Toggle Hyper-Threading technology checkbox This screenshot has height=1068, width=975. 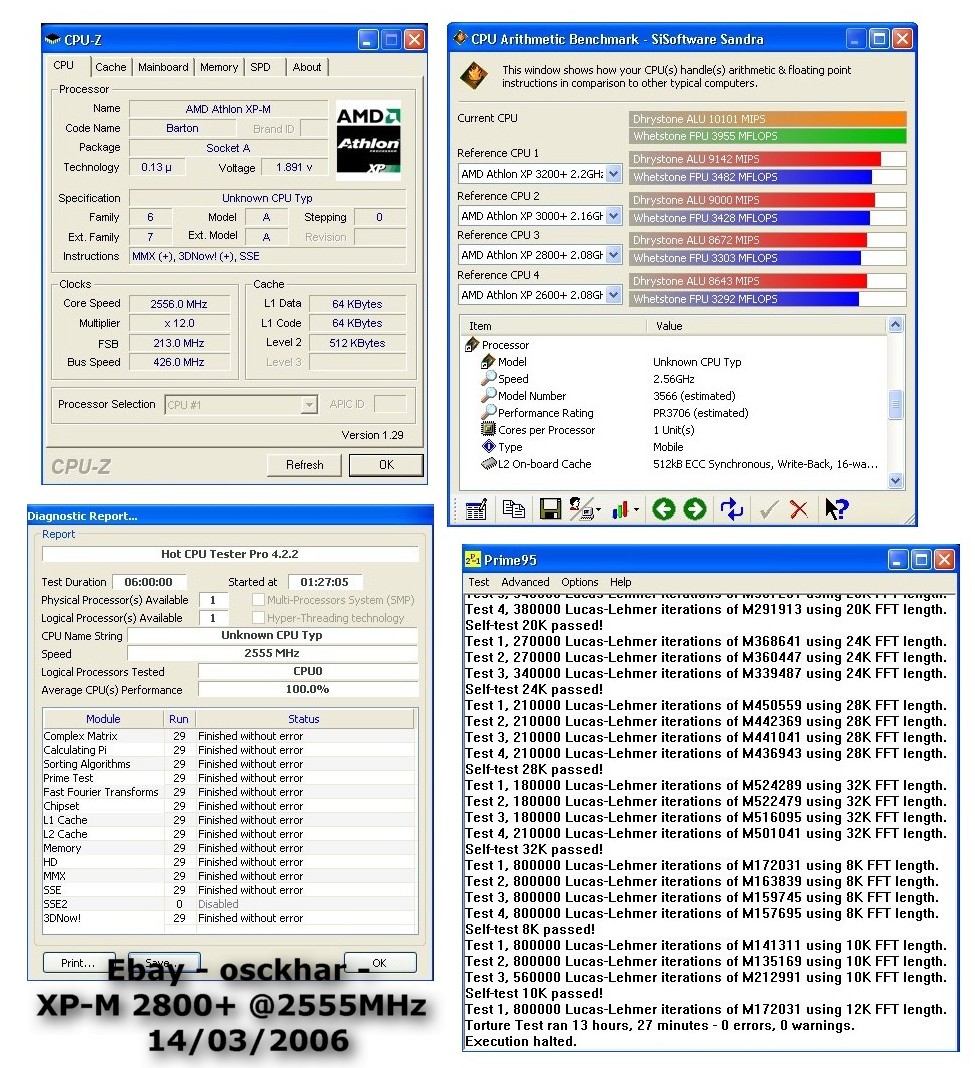[x=258, y=618]
